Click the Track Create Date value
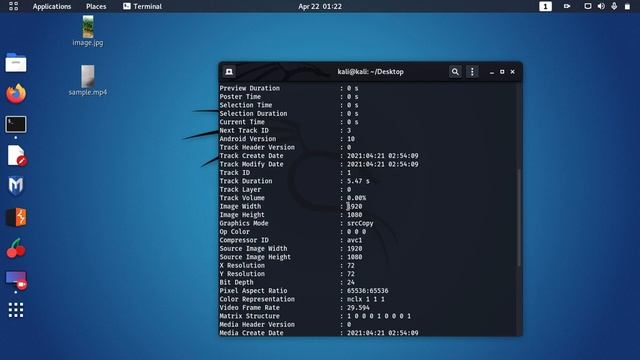Viewport: 640px width, 360px height. (x=382, y=156)
